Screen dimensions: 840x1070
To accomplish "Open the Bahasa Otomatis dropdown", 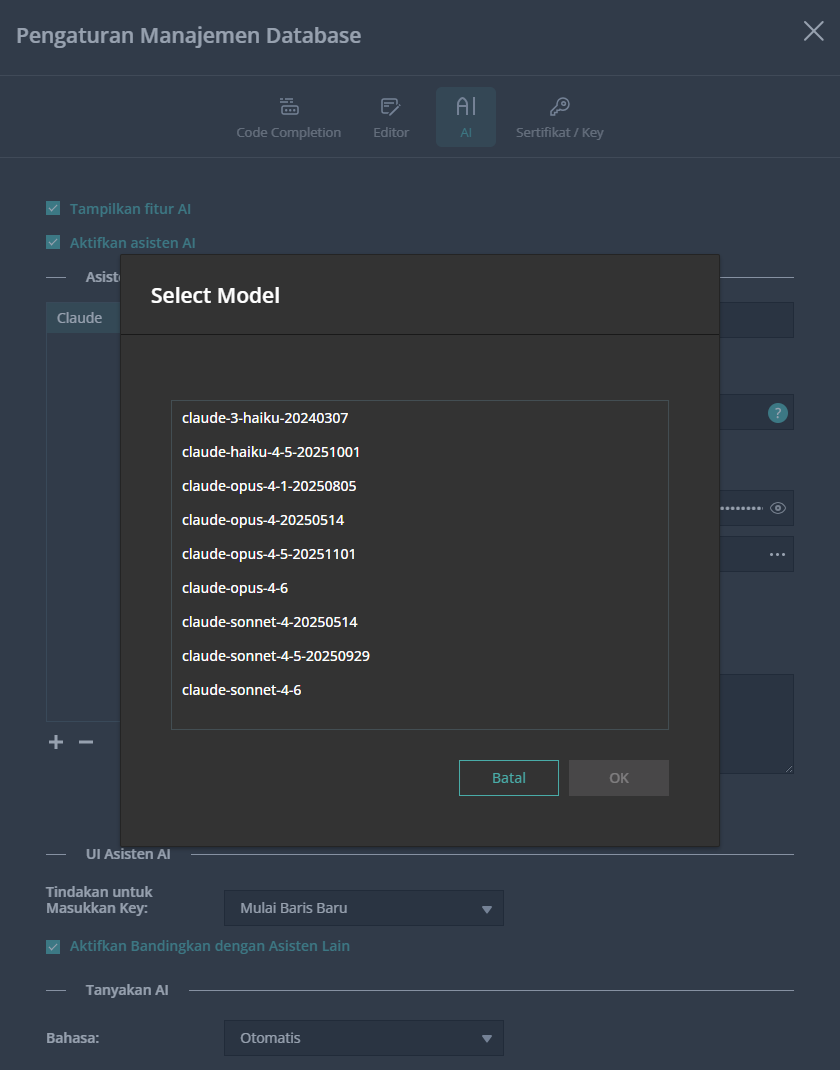I will [x=363, y=1038].
